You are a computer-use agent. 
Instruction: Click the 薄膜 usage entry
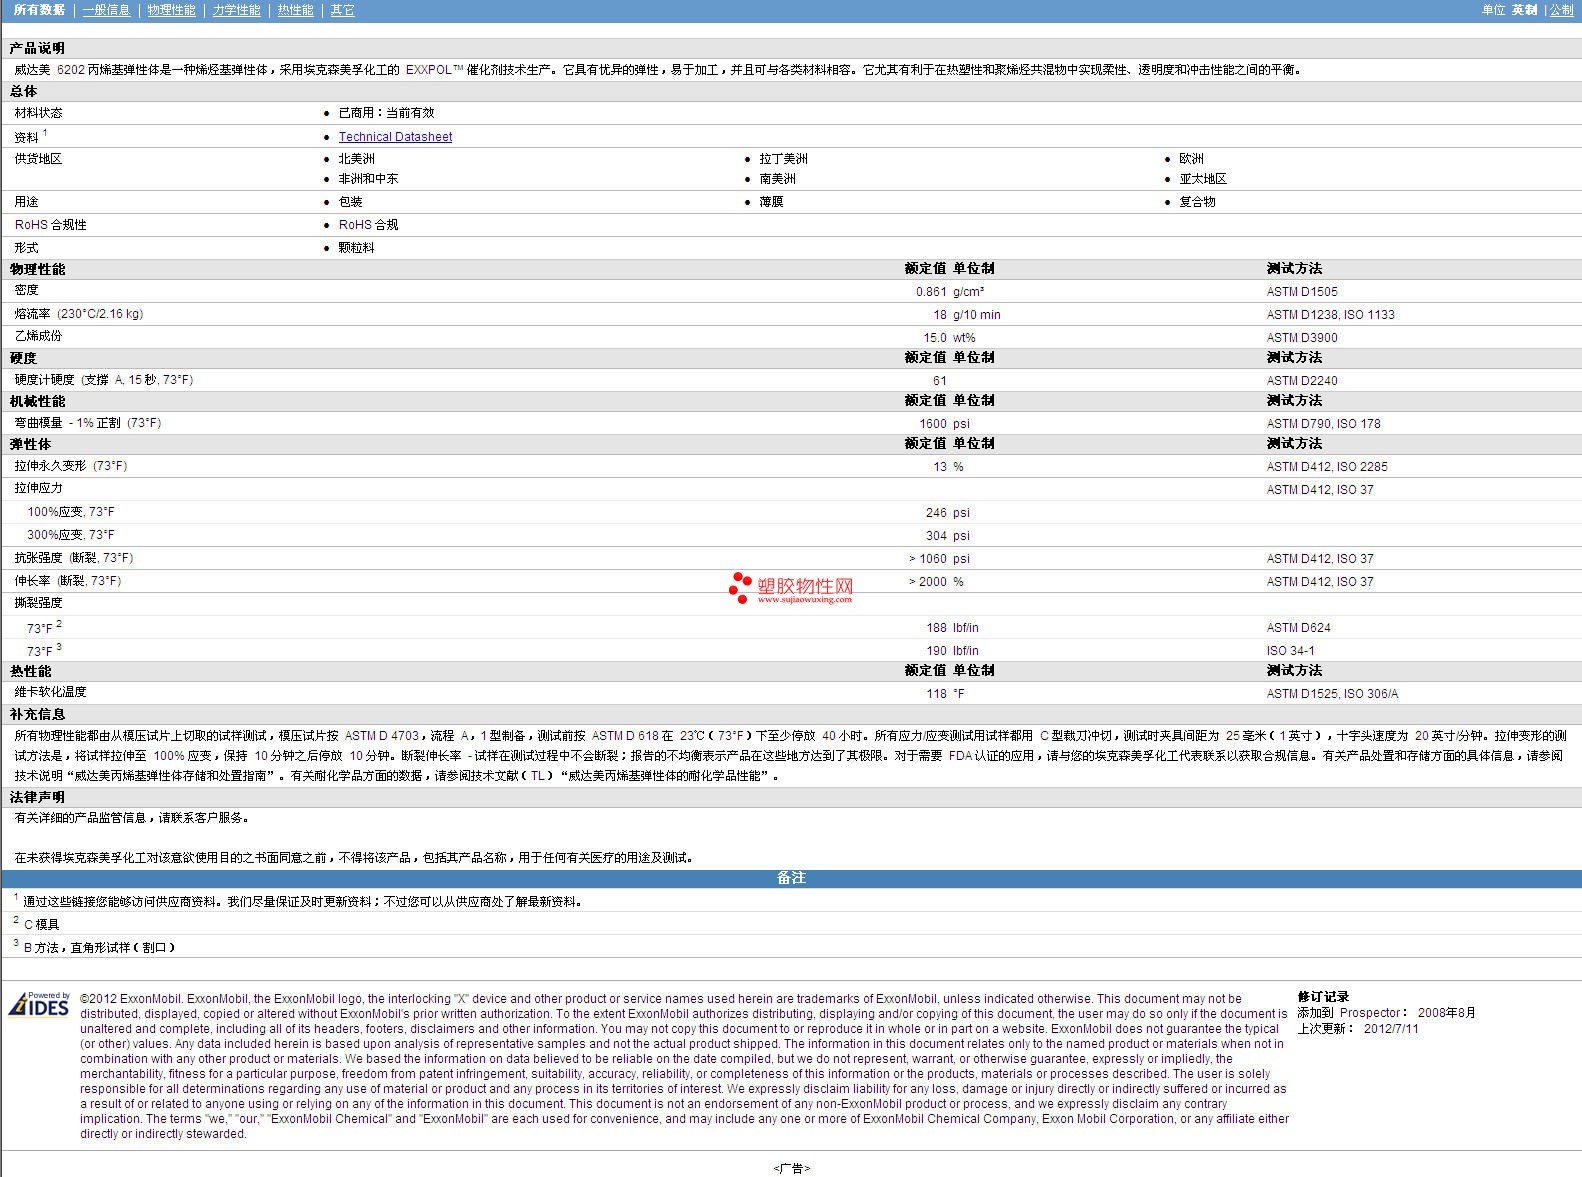(771, 202)
